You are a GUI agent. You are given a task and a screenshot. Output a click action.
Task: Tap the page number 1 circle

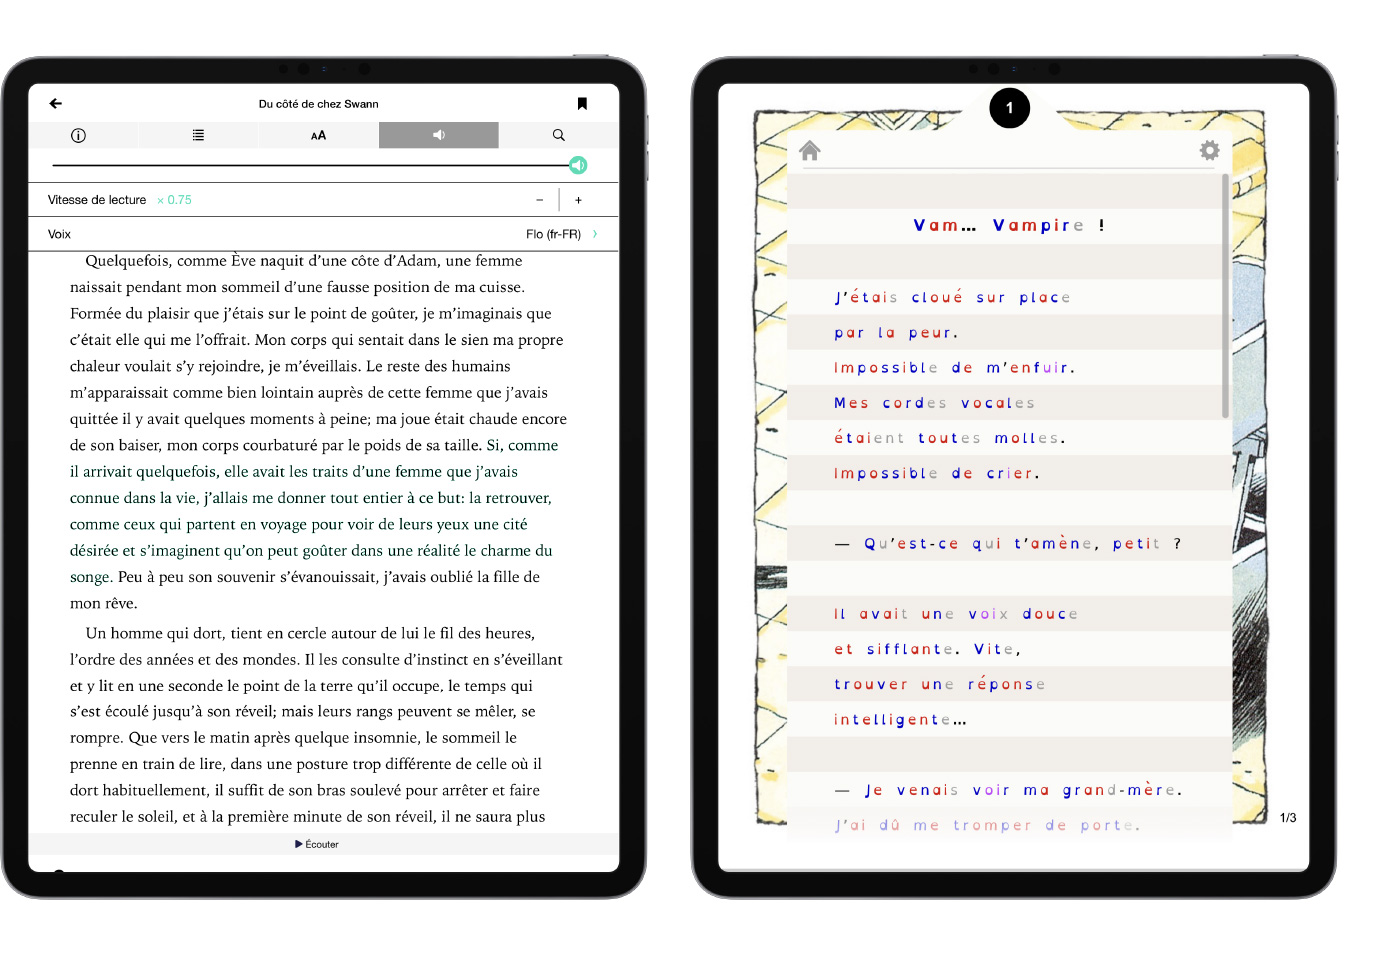[1009, 108]
